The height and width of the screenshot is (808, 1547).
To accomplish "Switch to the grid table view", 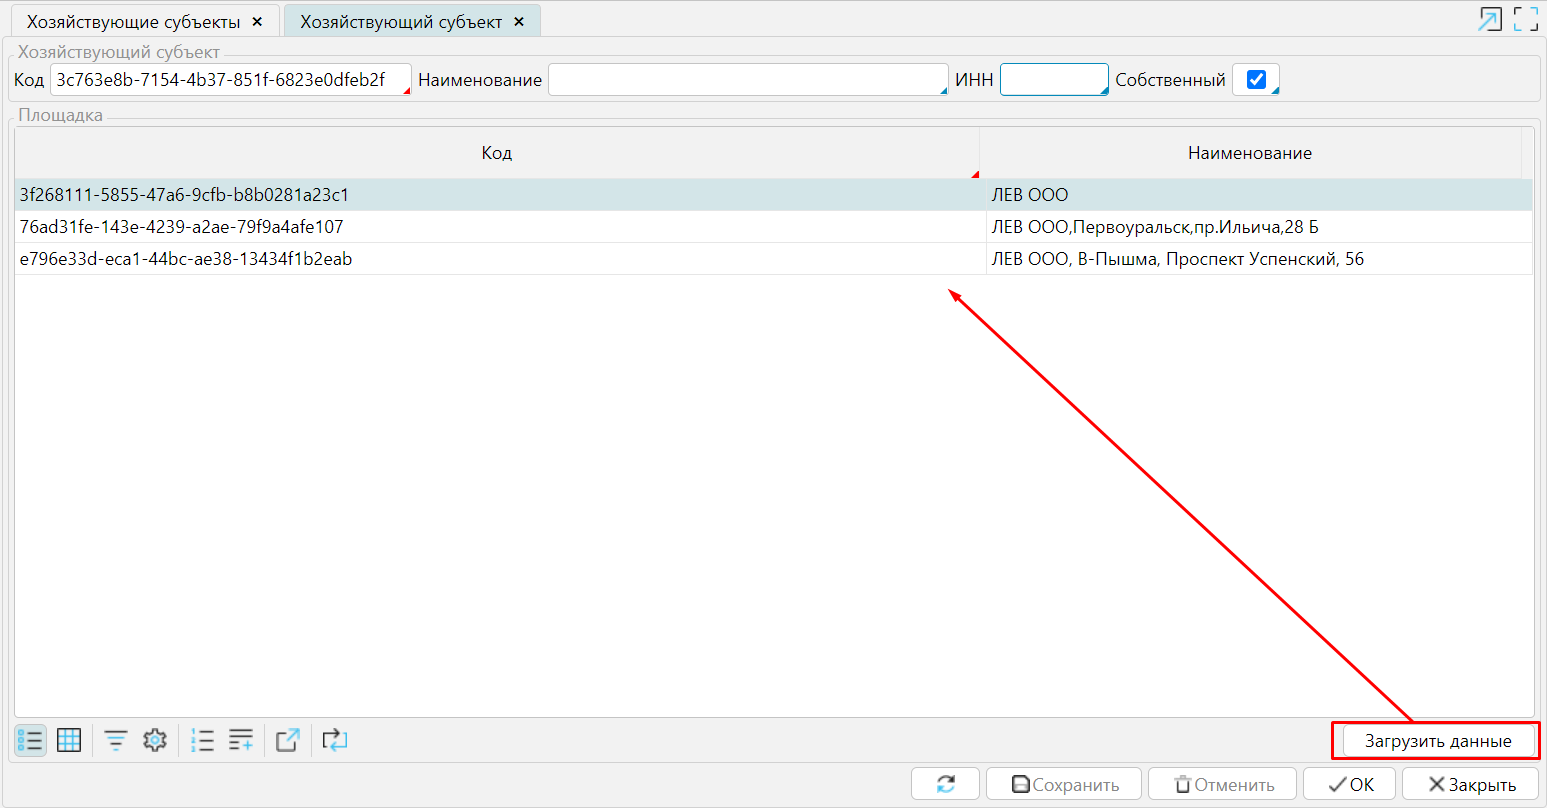I will coord(69,741).
